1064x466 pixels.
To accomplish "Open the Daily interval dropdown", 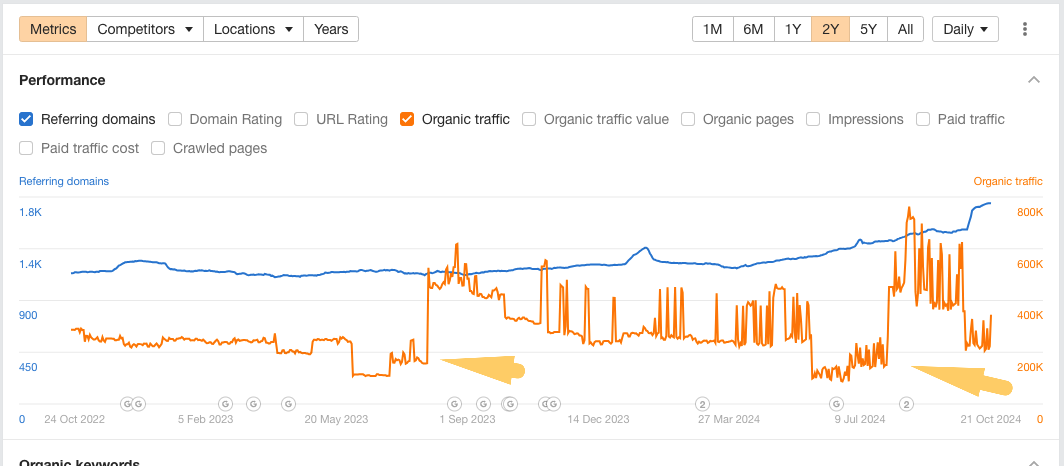I will 965,29.
